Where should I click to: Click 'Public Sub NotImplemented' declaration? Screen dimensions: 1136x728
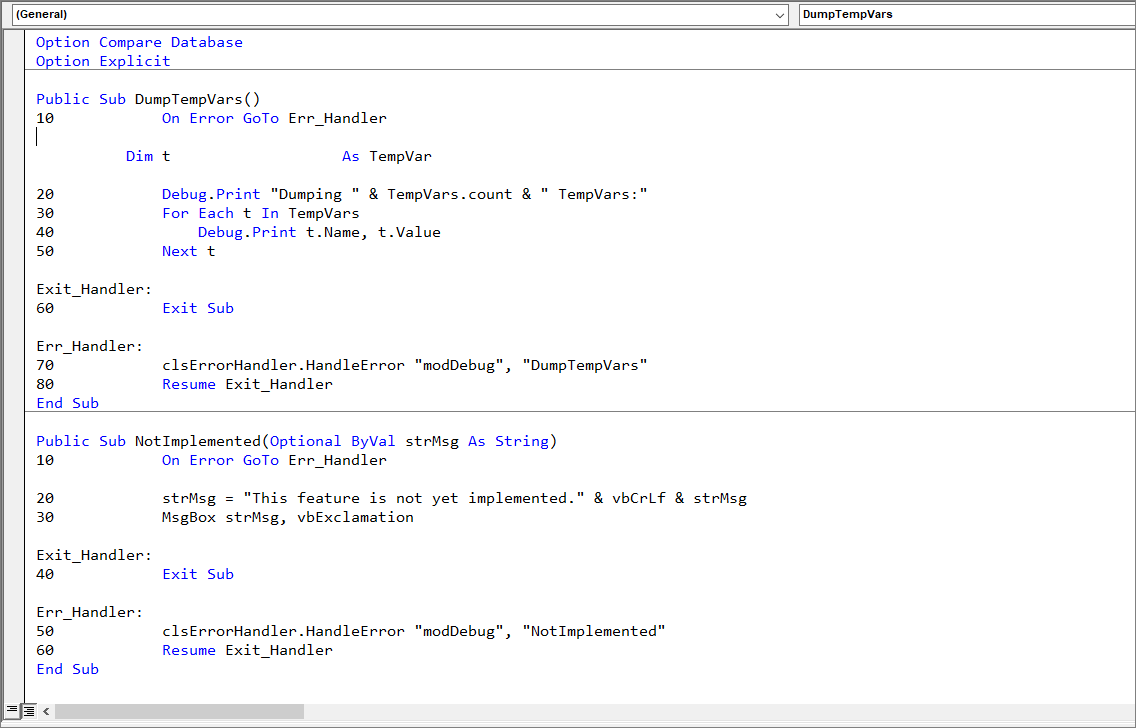click(148, 441)
